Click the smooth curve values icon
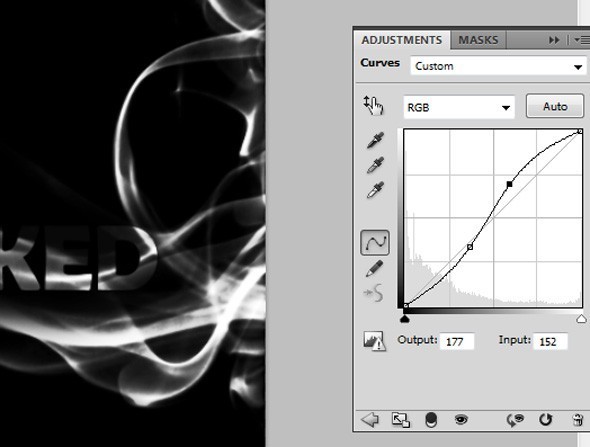Screen dimensions: 590x447 pyautogui.click(x=374, y=293)
